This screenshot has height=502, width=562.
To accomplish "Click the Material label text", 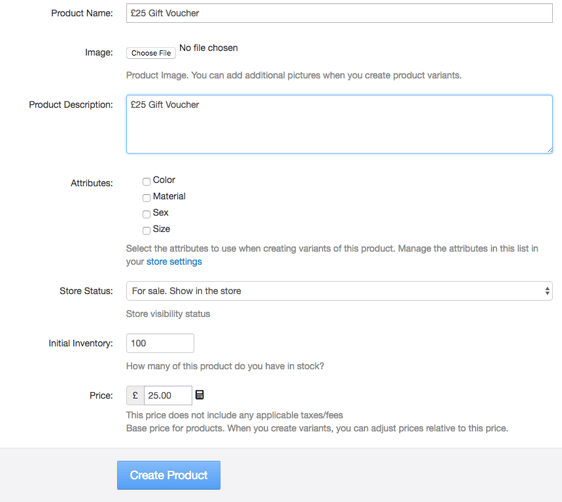I will [169, 196].
